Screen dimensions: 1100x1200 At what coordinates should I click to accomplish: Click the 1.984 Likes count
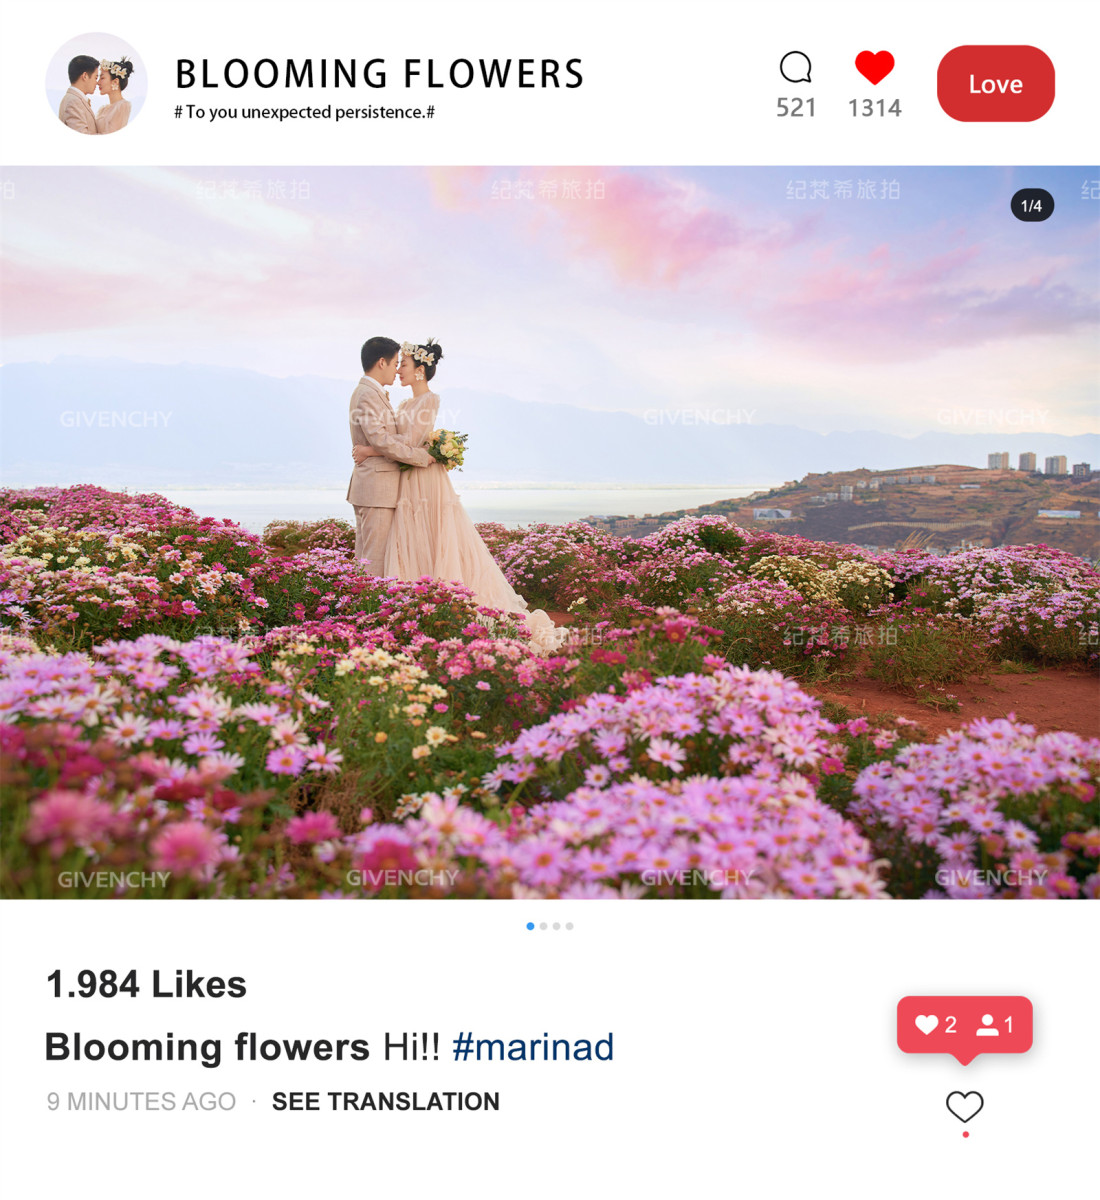(x=147, y=984)
